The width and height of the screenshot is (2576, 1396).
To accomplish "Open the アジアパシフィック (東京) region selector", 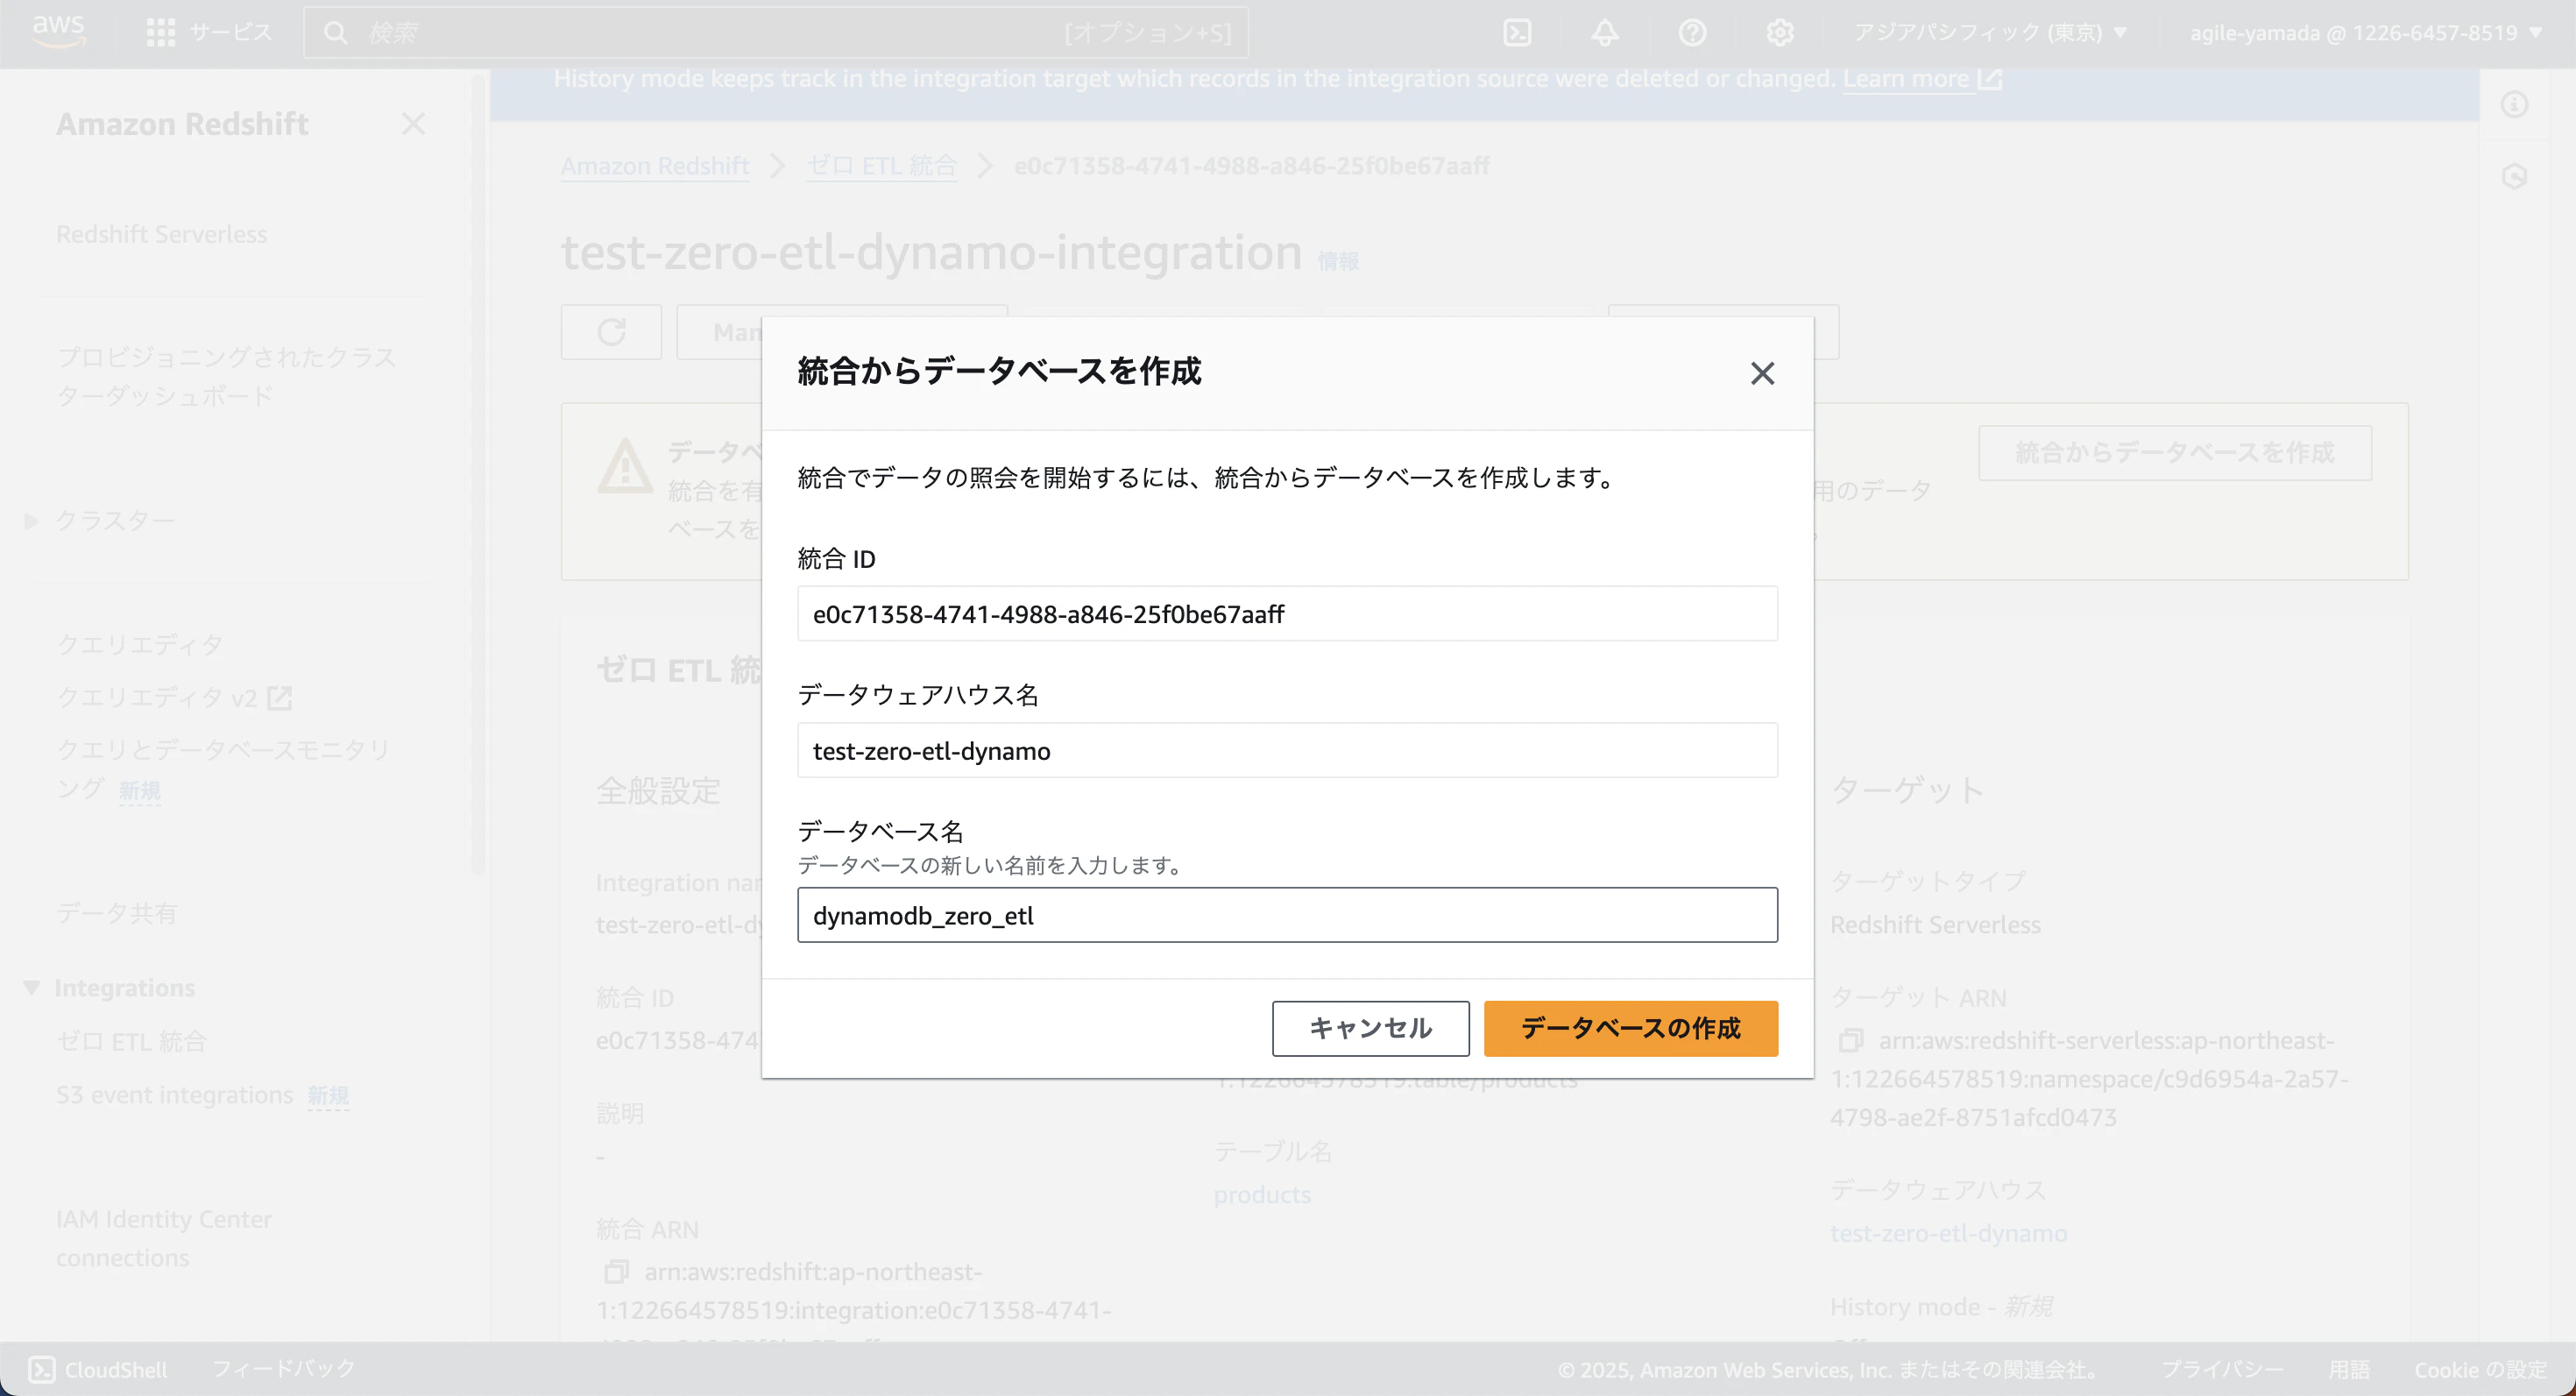I will pyautogui.click(x=1990, y=32).
